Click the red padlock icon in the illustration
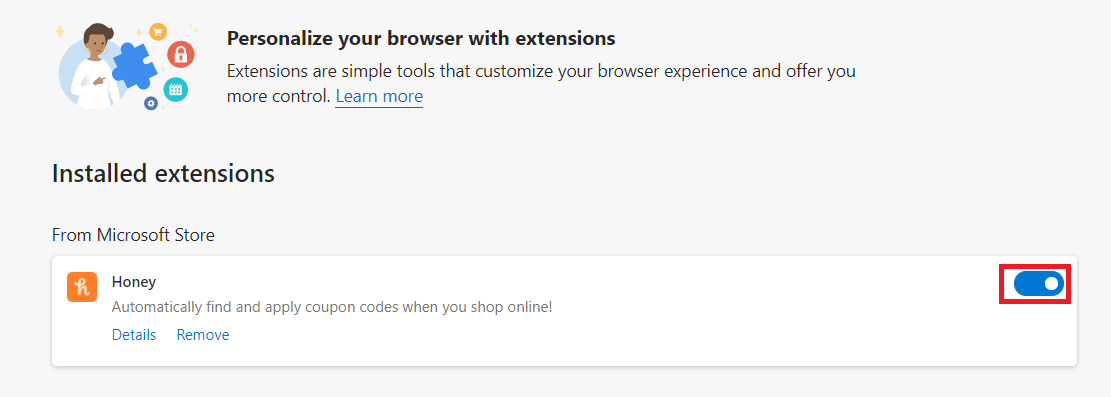 click(x=181, y=55)
